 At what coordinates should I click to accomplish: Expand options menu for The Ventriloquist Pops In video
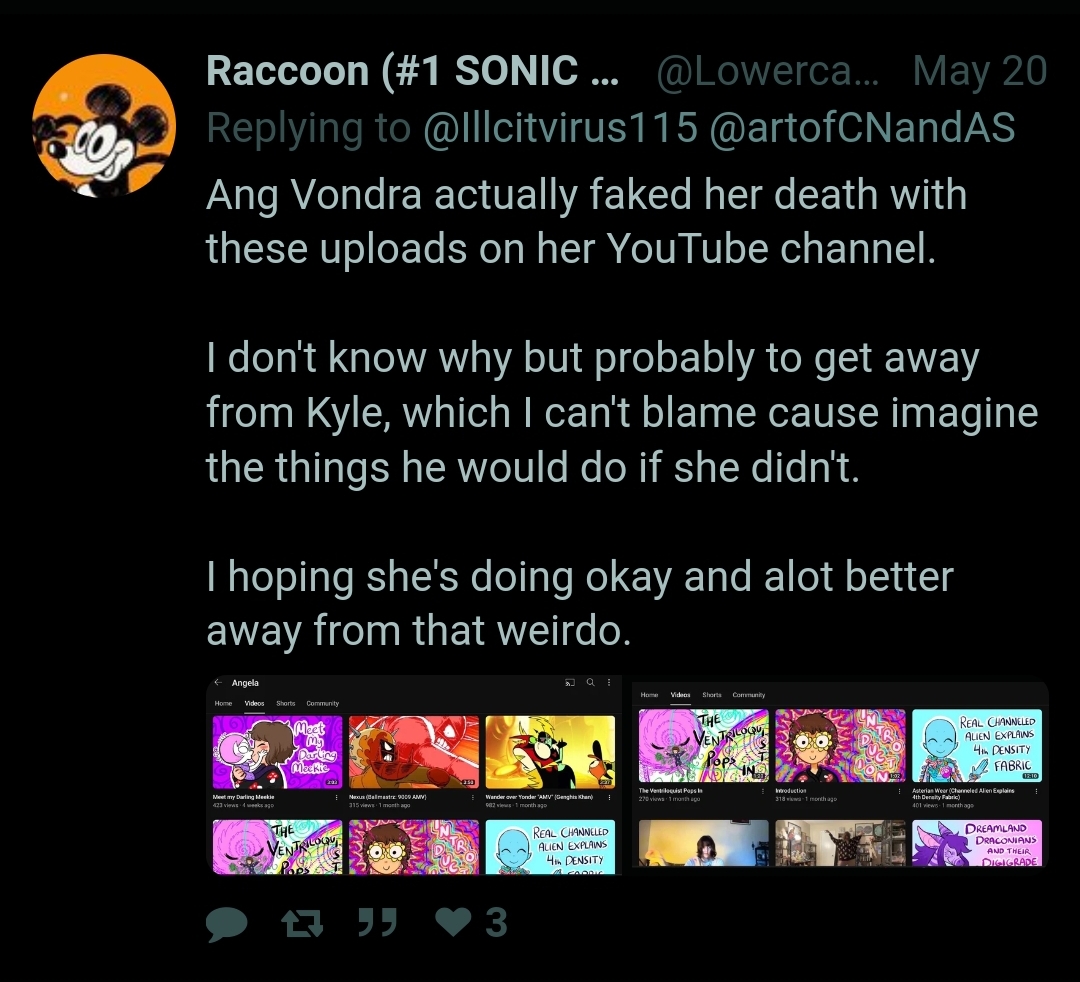click(762, 791)
